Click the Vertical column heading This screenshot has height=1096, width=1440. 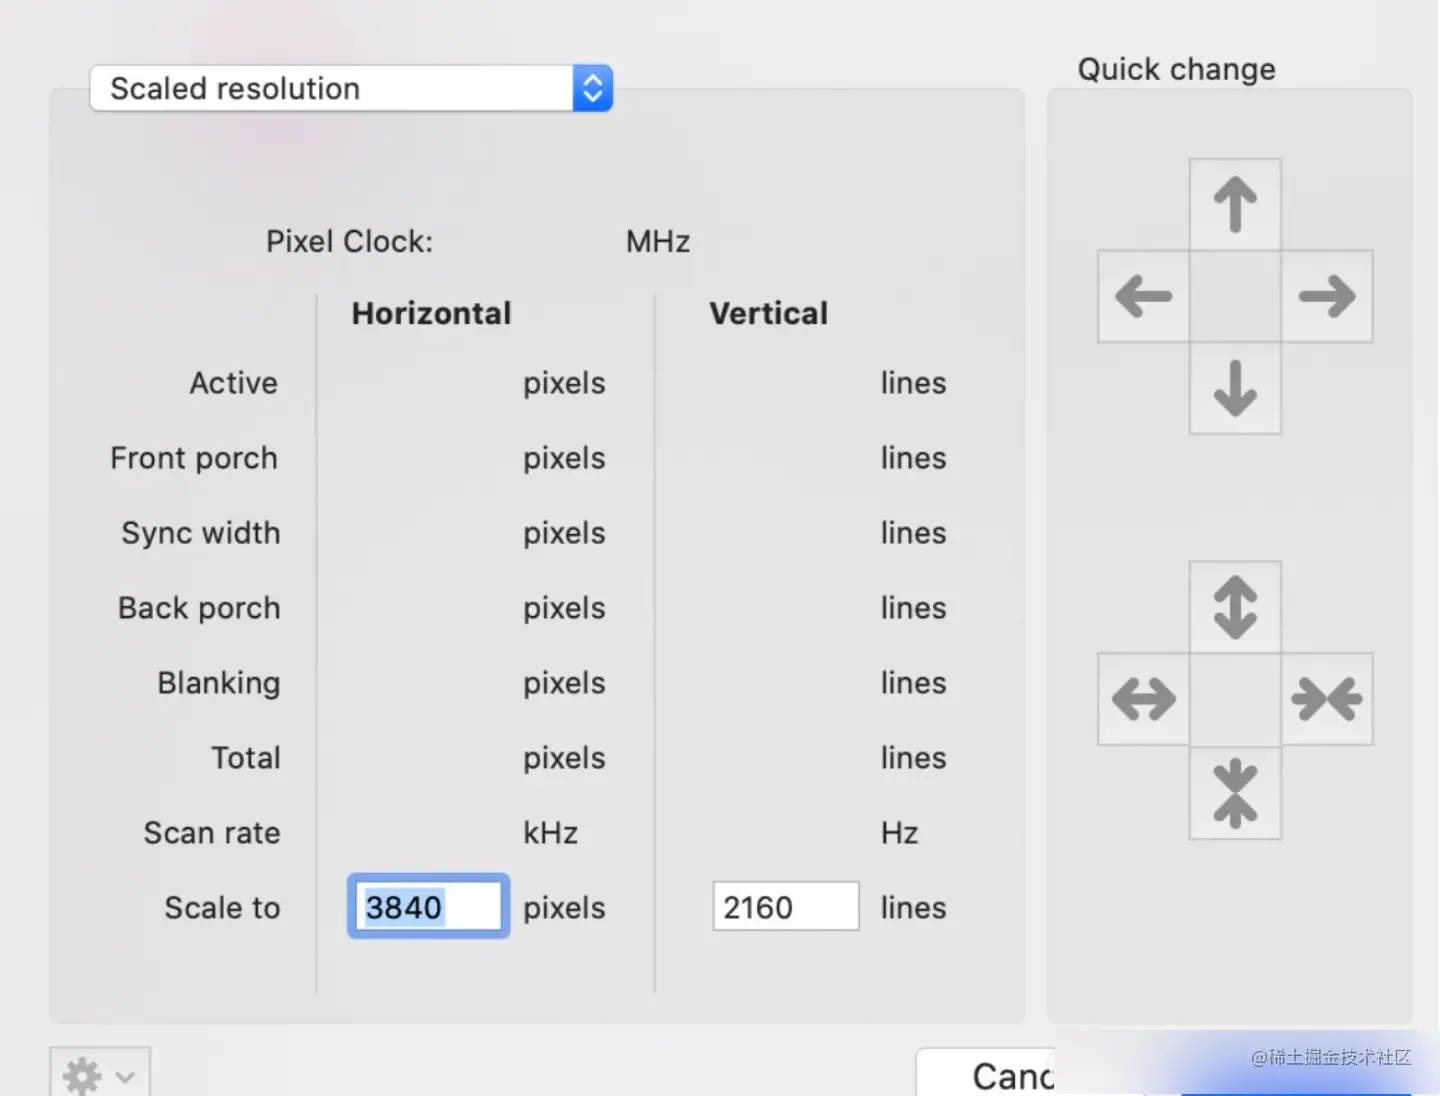click(768, 314)
